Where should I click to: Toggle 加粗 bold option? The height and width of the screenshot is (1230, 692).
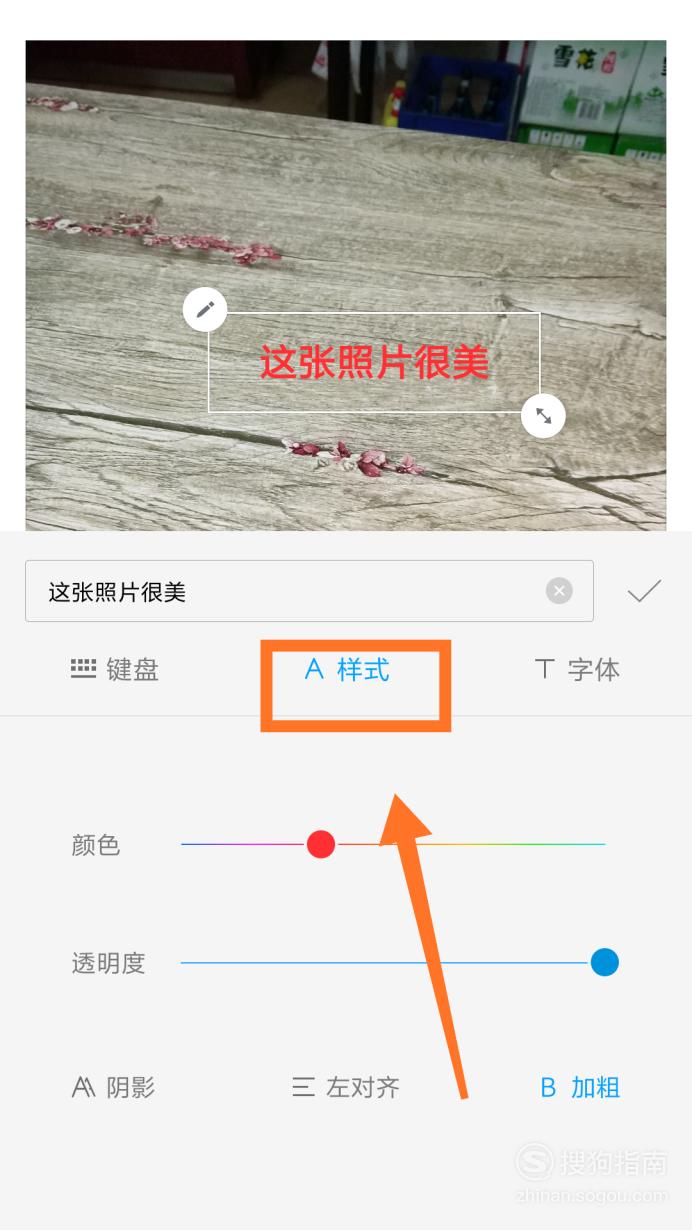click(580, 1087)
